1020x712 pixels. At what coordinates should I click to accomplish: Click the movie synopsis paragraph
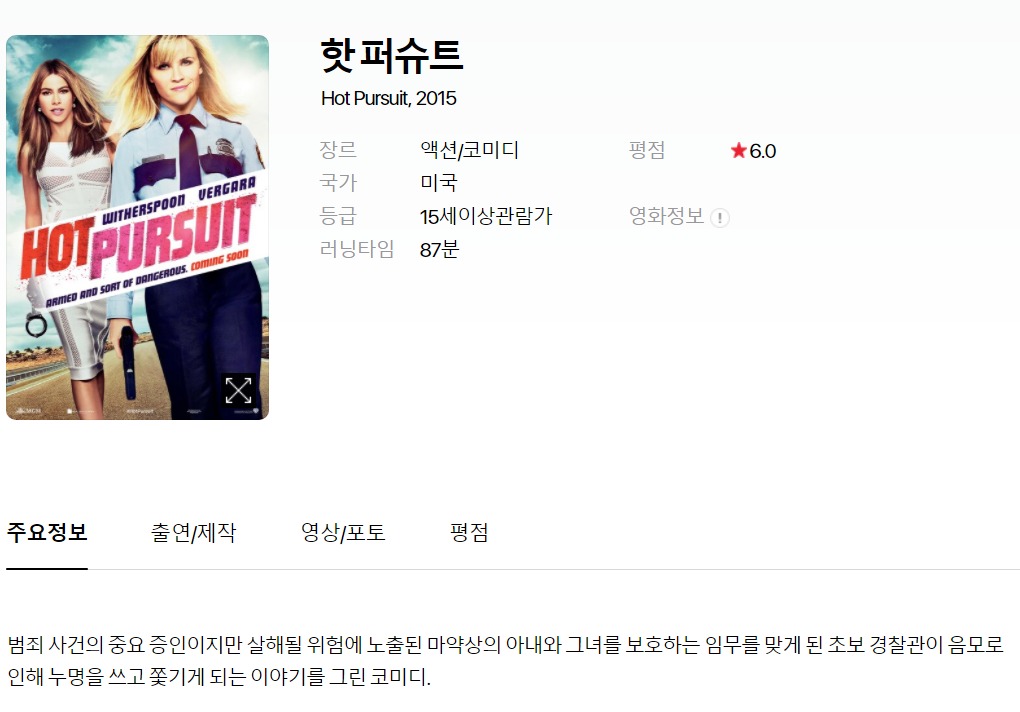point(505,661)
